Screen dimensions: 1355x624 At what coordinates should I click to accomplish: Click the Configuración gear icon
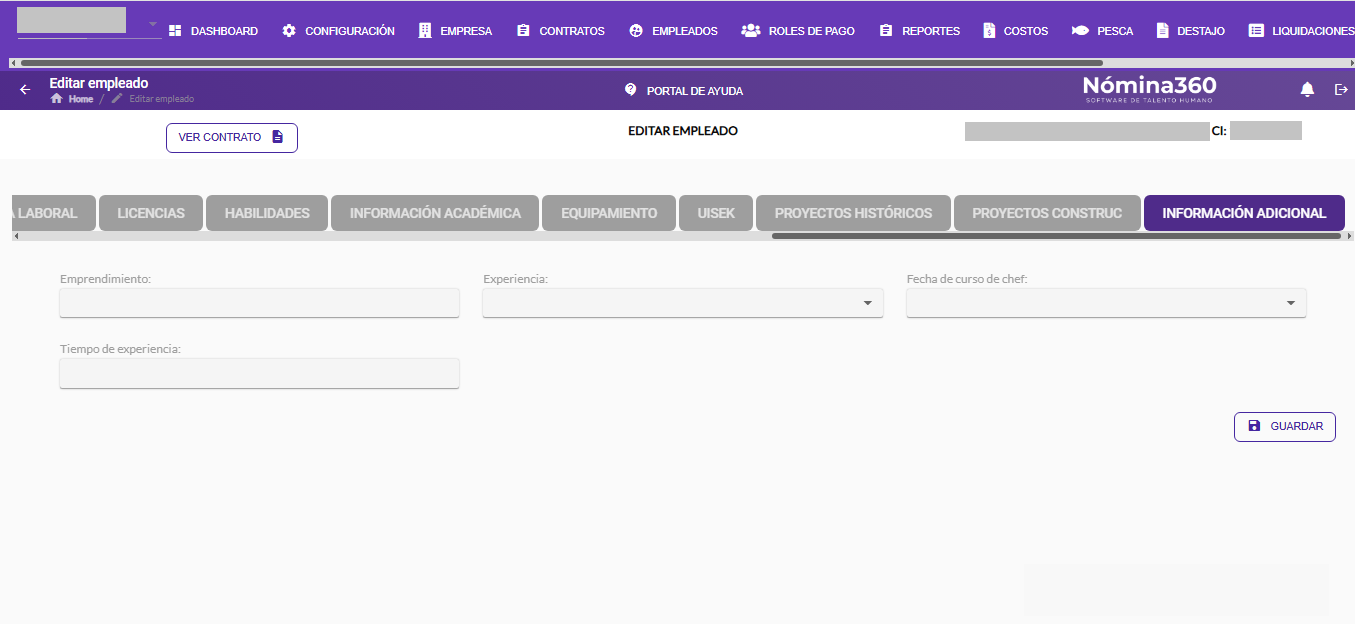[289, 31]
